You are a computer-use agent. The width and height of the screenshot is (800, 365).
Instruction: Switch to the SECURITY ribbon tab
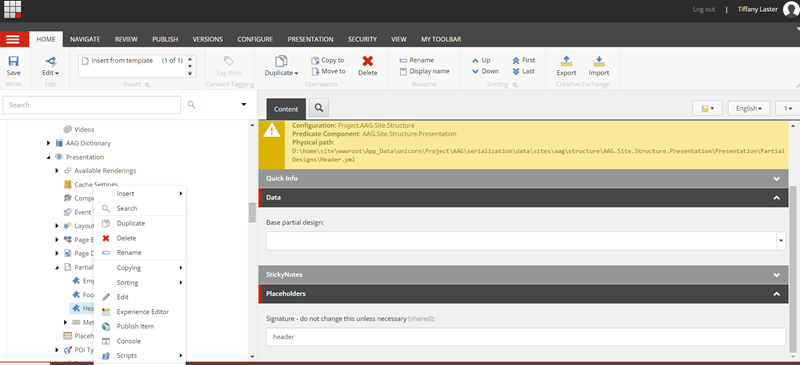coord(362,39)
